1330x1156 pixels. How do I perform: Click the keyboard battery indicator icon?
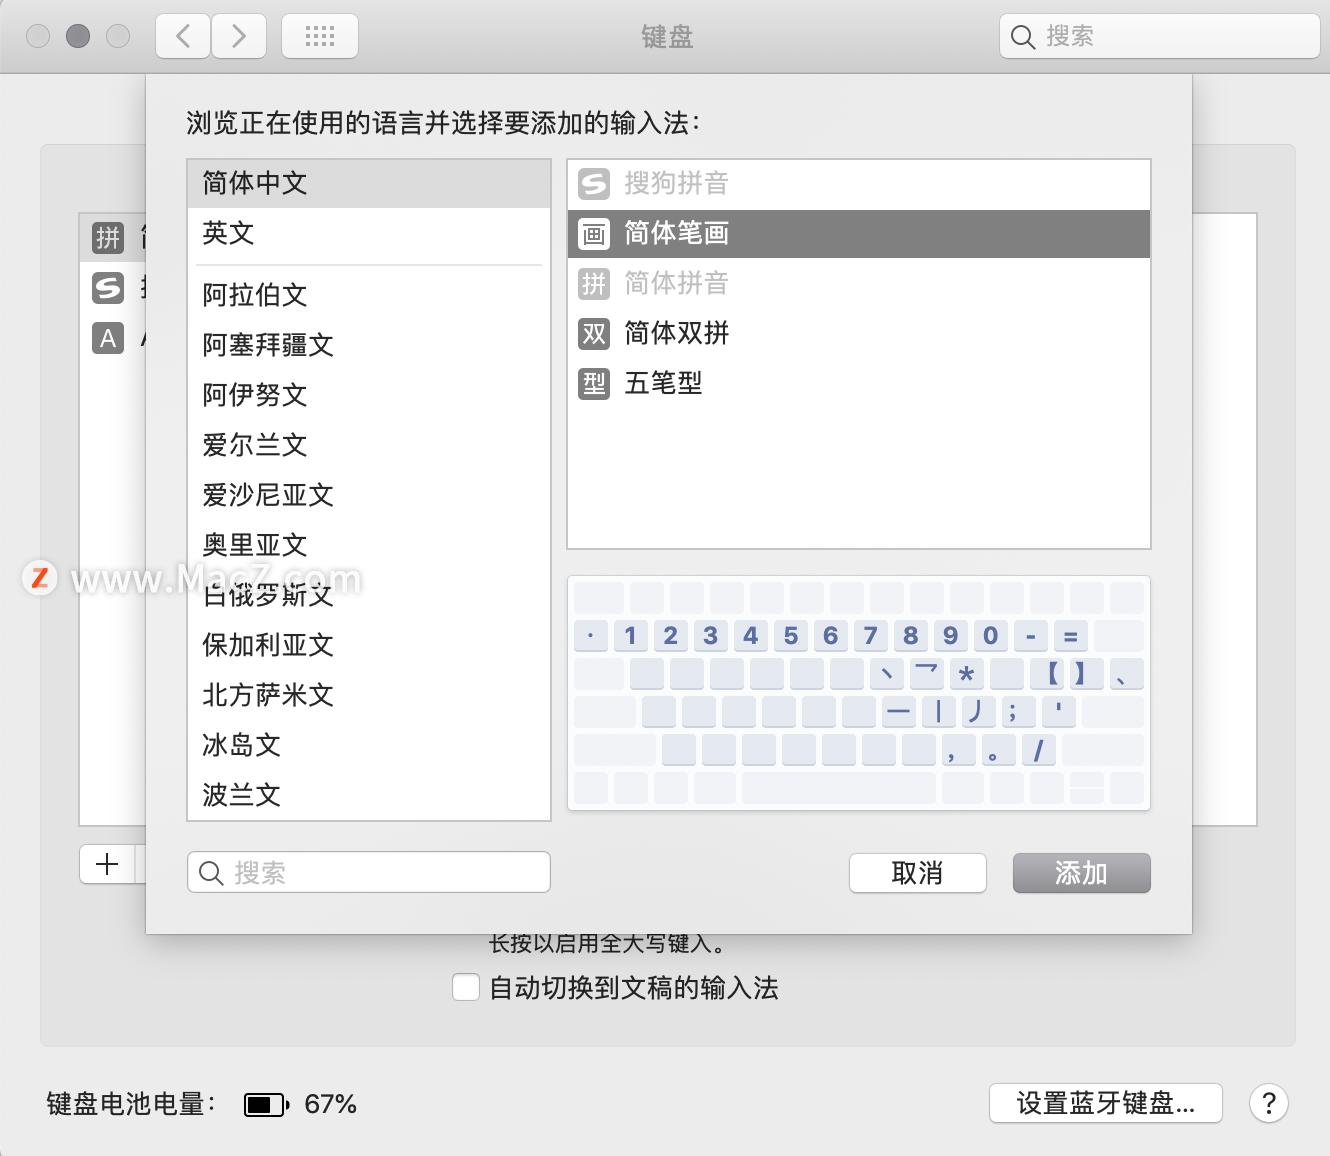pos(265,1104)
